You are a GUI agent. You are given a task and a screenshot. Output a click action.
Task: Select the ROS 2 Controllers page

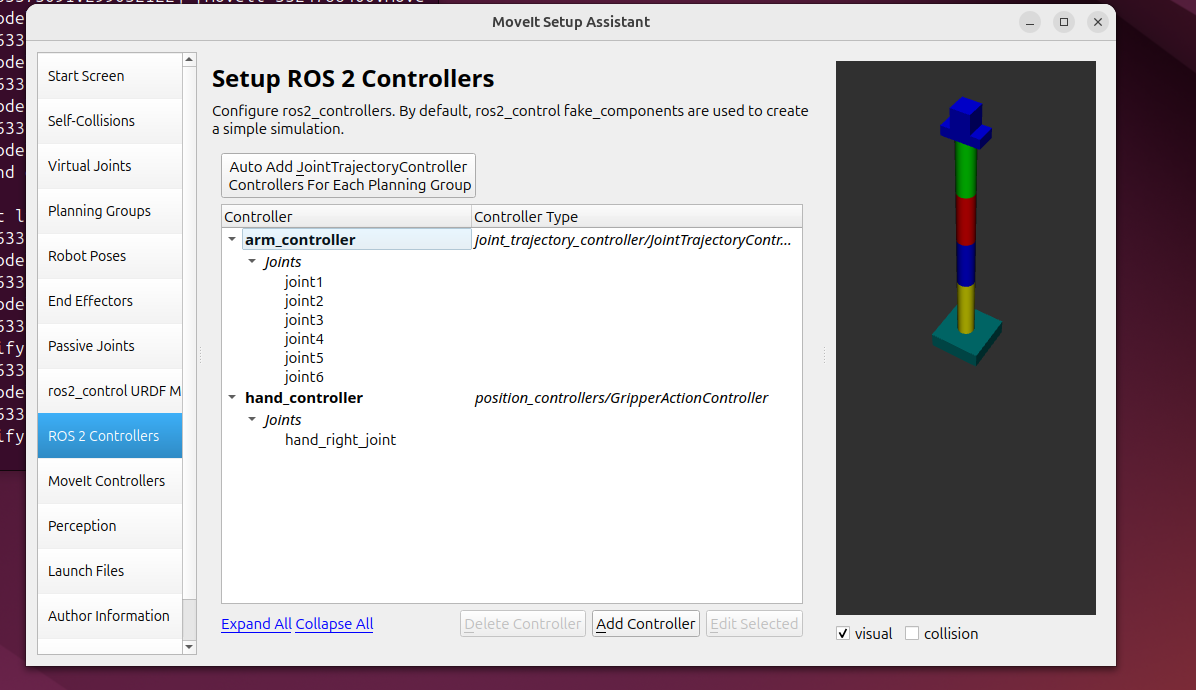(x=110, y=435)
